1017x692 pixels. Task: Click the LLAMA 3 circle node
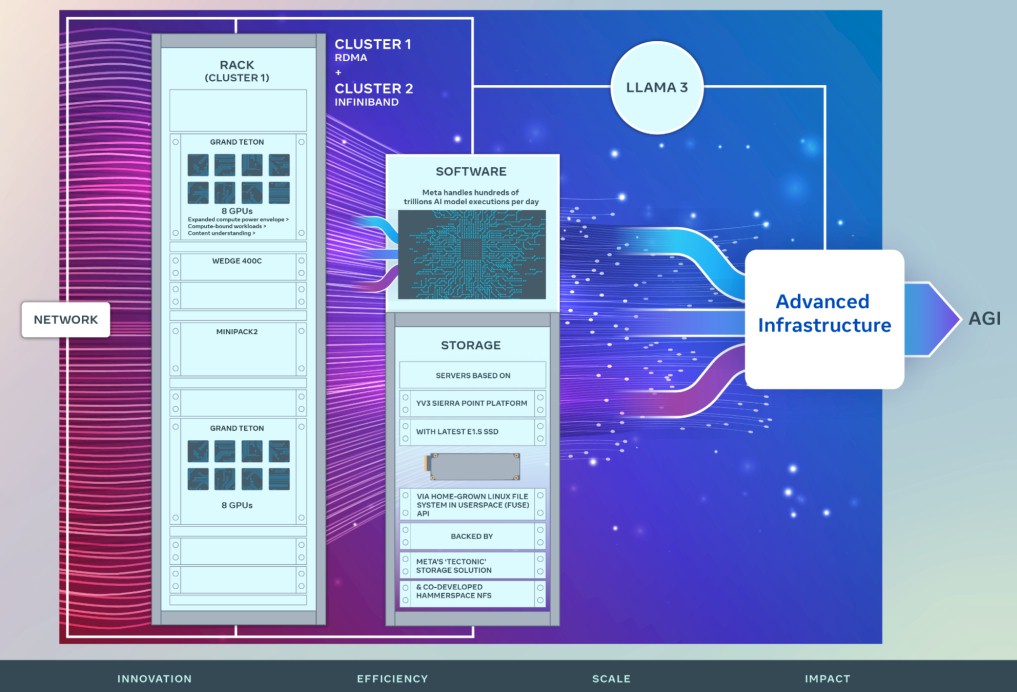tap(656, 88)
